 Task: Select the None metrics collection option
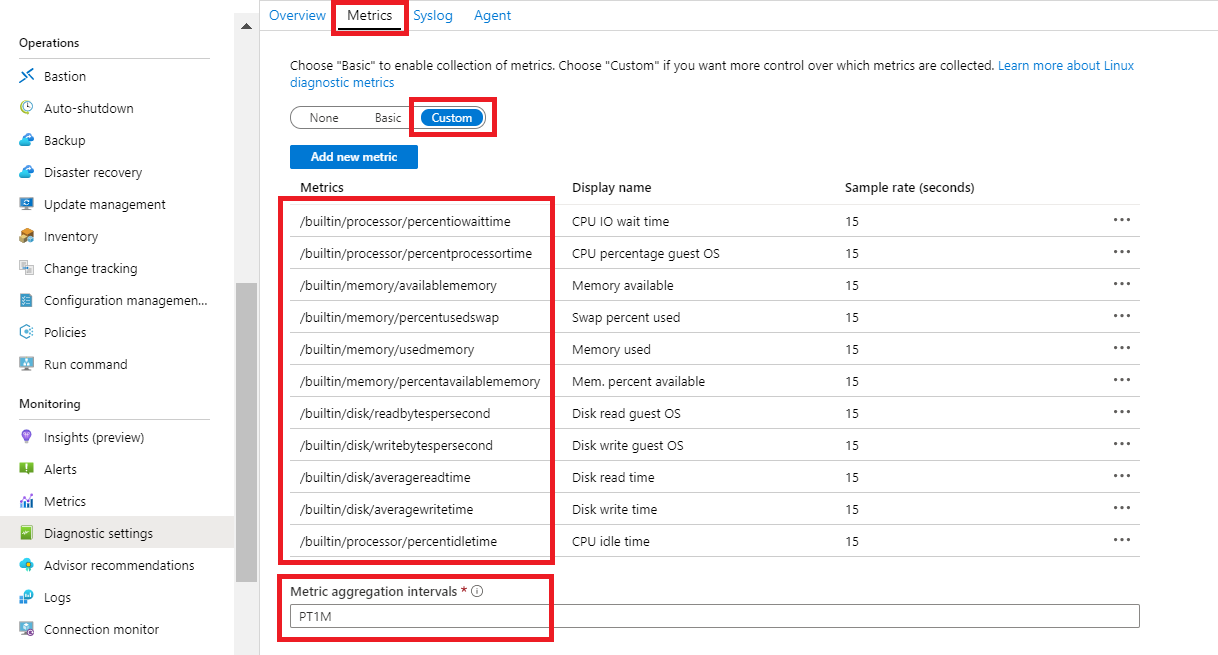[x=323, y=117]
